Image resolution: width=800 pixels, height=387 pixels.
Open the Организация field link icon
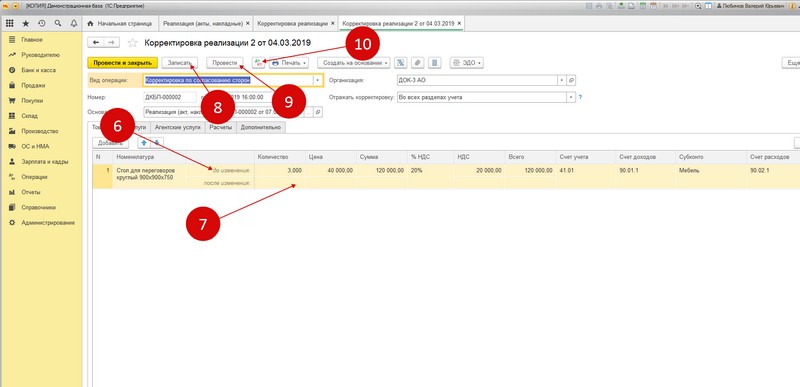click(x=571, y=81)
